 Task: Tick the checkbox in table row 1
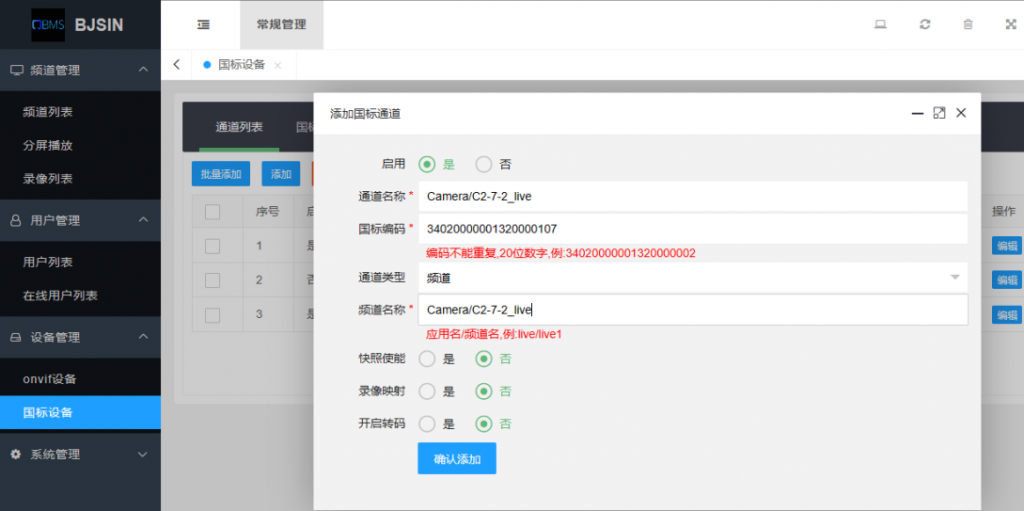213,246
